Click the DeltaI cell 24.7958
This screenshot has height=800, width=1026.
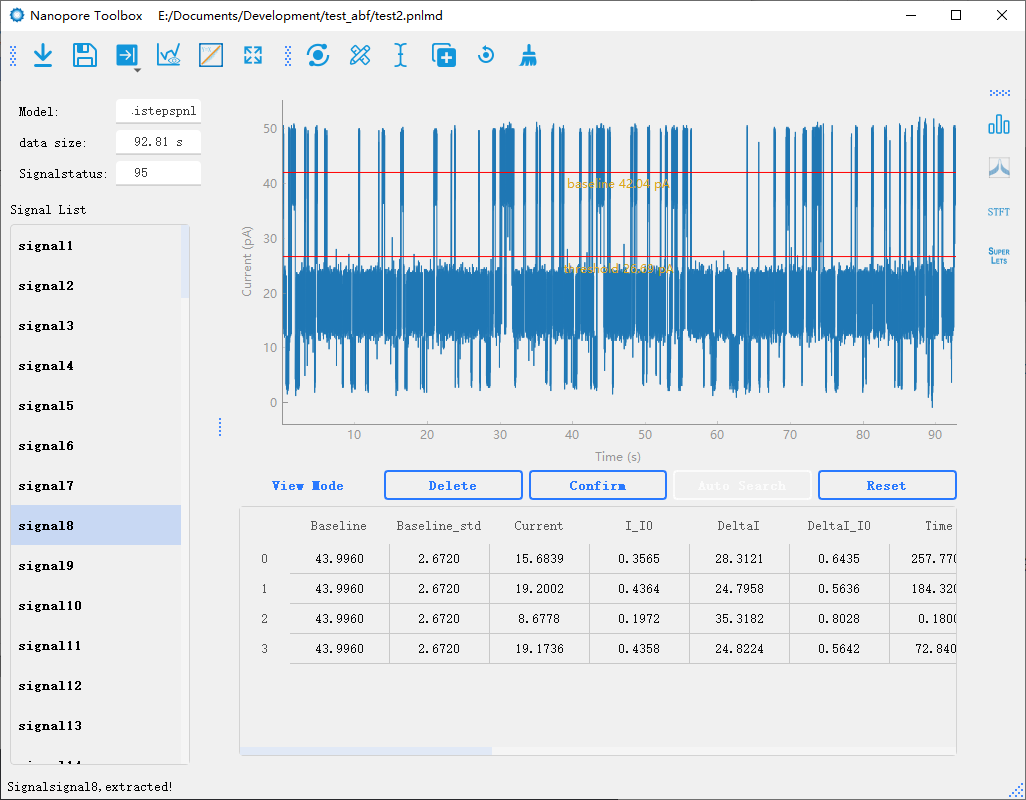click(739, 589)
